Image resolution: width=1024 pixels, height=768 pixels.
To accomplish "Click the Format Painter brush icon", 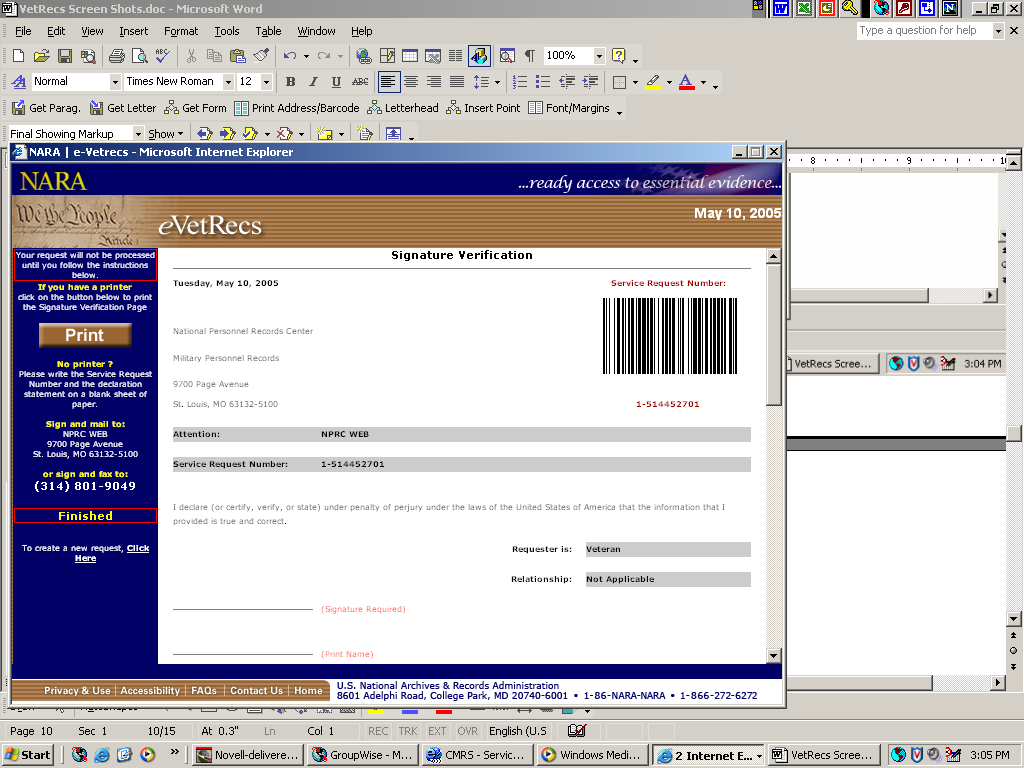I will 261,56.
